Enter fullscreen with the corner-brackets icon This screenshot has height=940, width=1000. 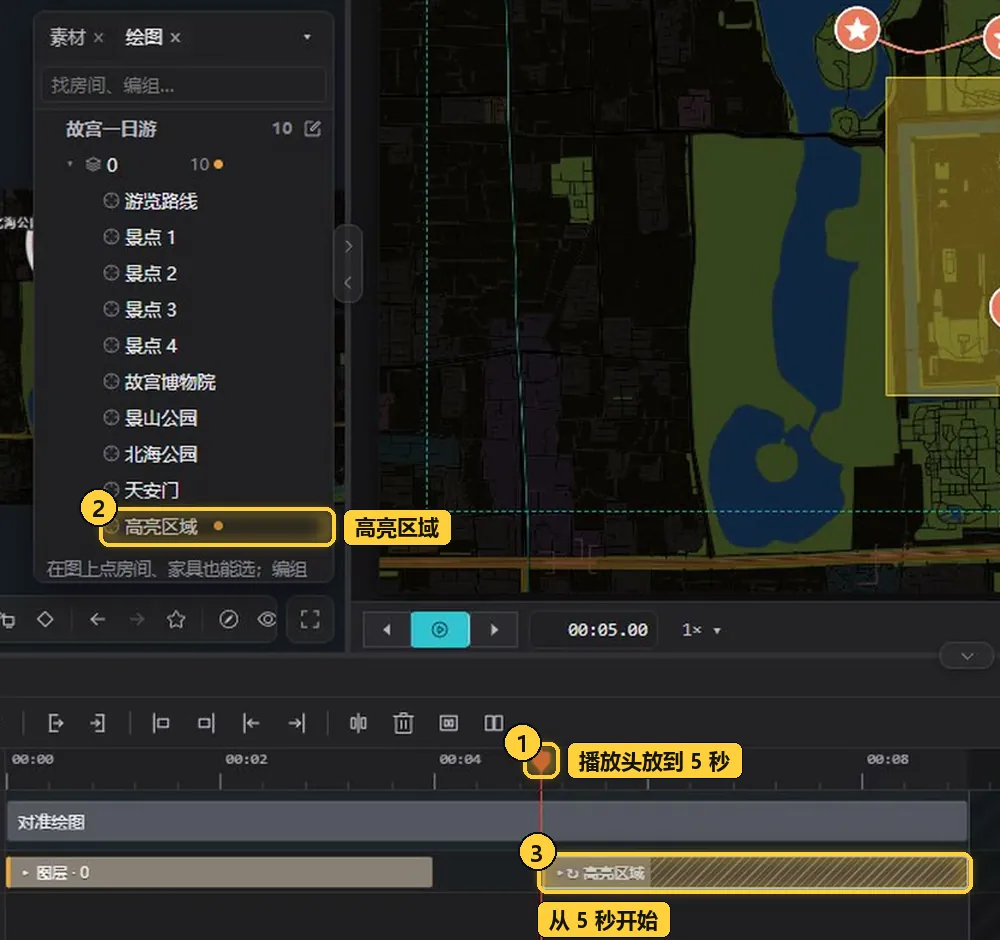[310, 619]
